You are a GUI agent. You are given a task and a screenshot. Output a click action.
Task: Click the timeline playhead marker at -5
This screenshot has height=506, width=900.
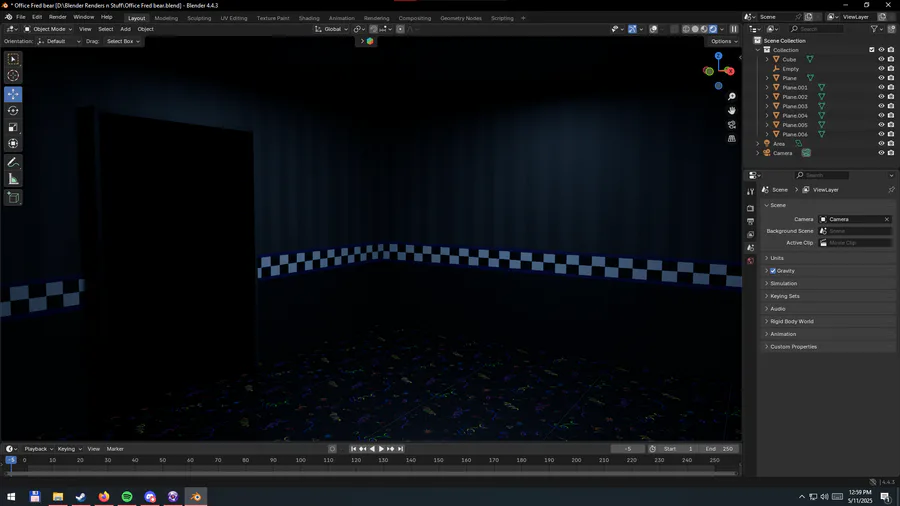11,460
